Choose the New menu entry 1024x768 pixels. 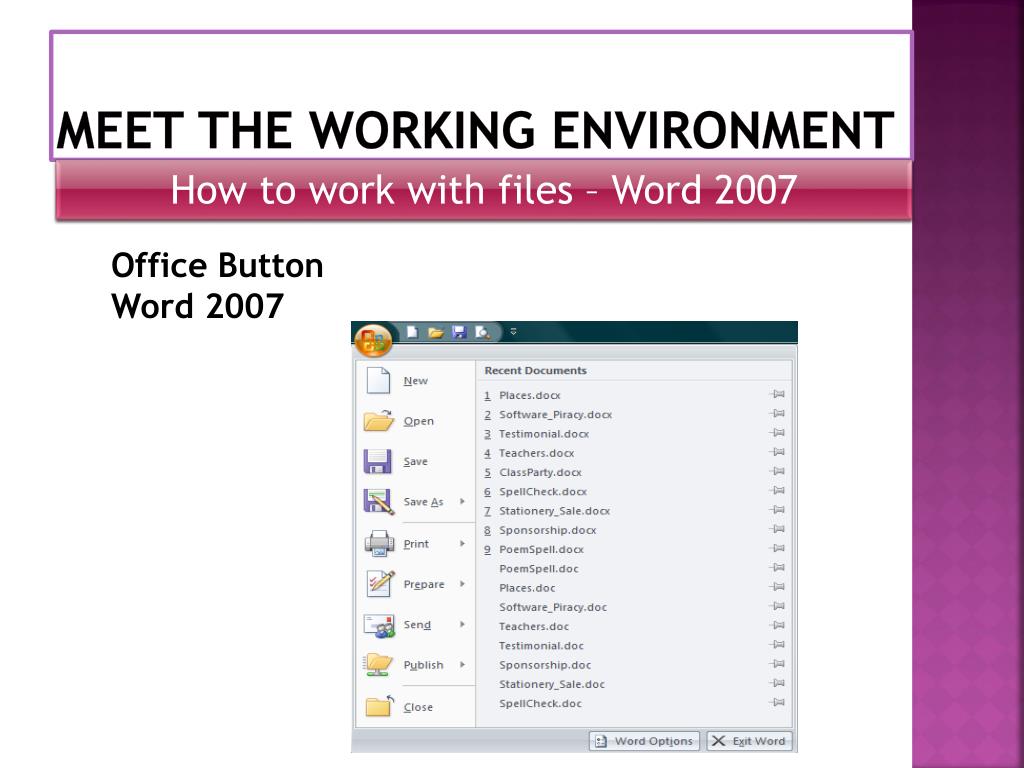[x=416, y=380]
